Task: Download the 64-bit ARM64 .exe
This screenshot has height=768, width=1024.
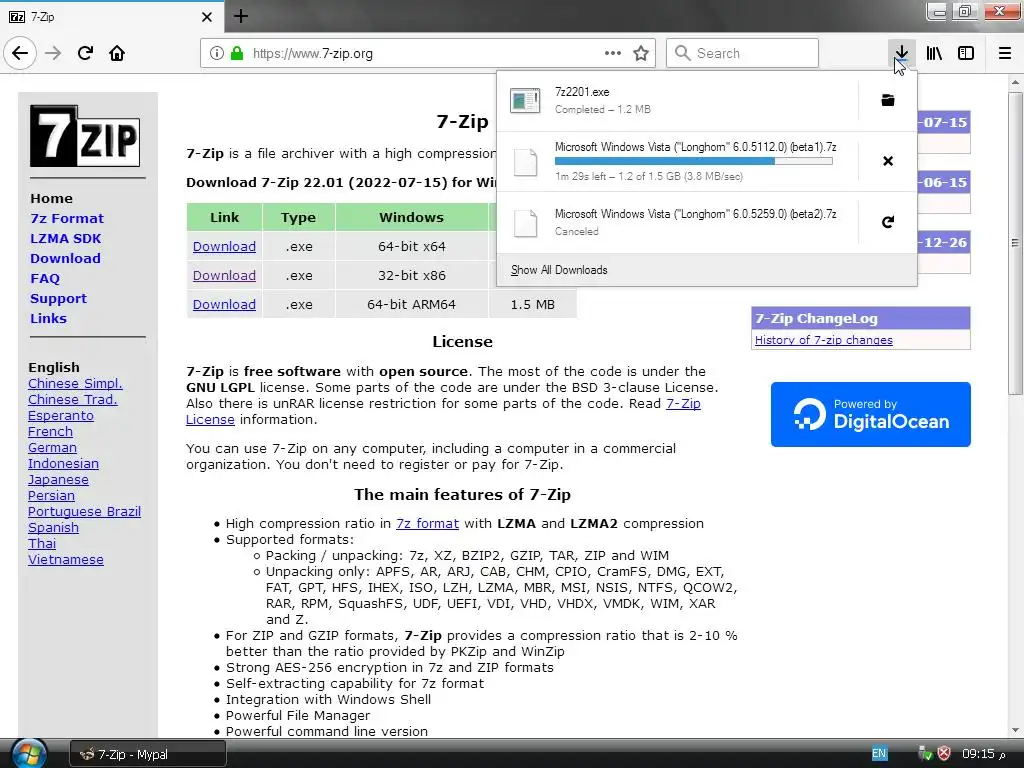Action: tap(224, 304)
